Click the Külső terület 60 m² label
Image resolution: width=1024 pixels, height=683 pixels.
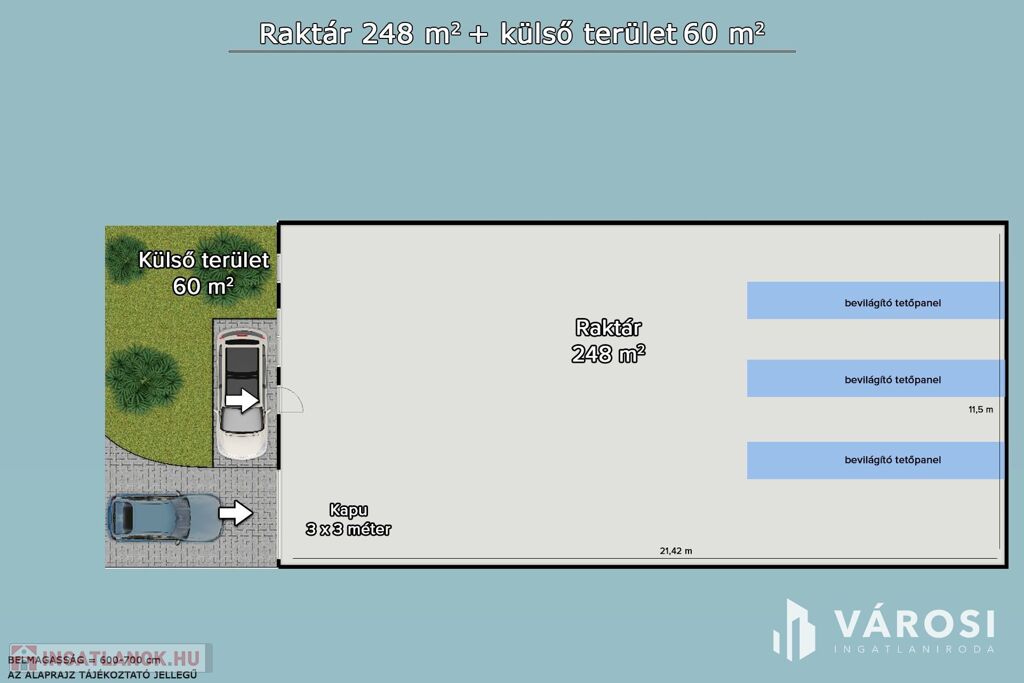(x=203, y=272)
